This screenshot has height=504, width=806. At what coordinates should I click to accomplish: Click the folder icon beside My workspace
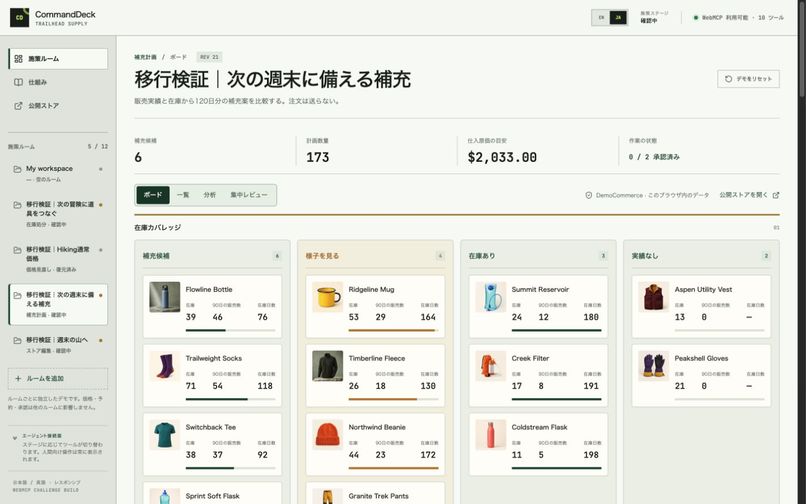point(17,169)
